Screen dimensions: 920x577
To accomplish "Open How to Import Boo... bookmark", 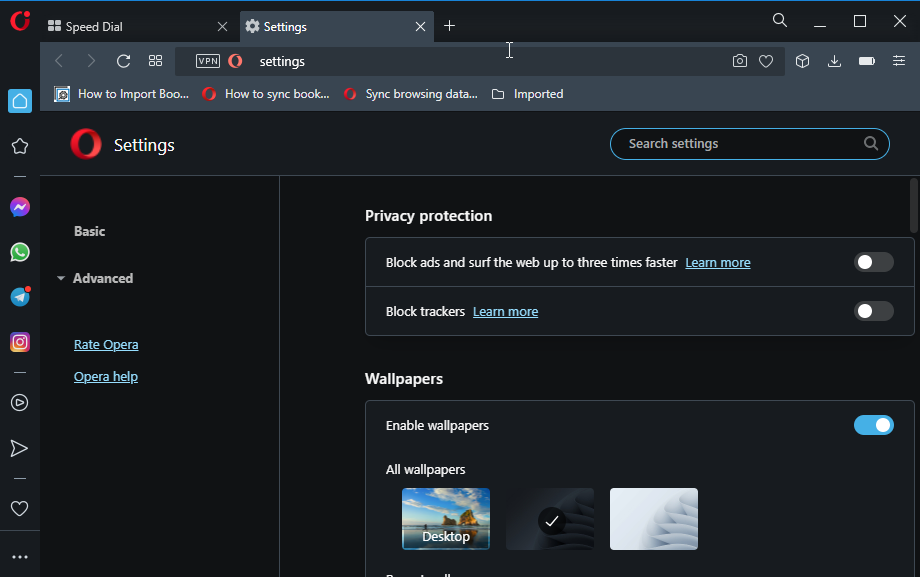I will 121,94.
